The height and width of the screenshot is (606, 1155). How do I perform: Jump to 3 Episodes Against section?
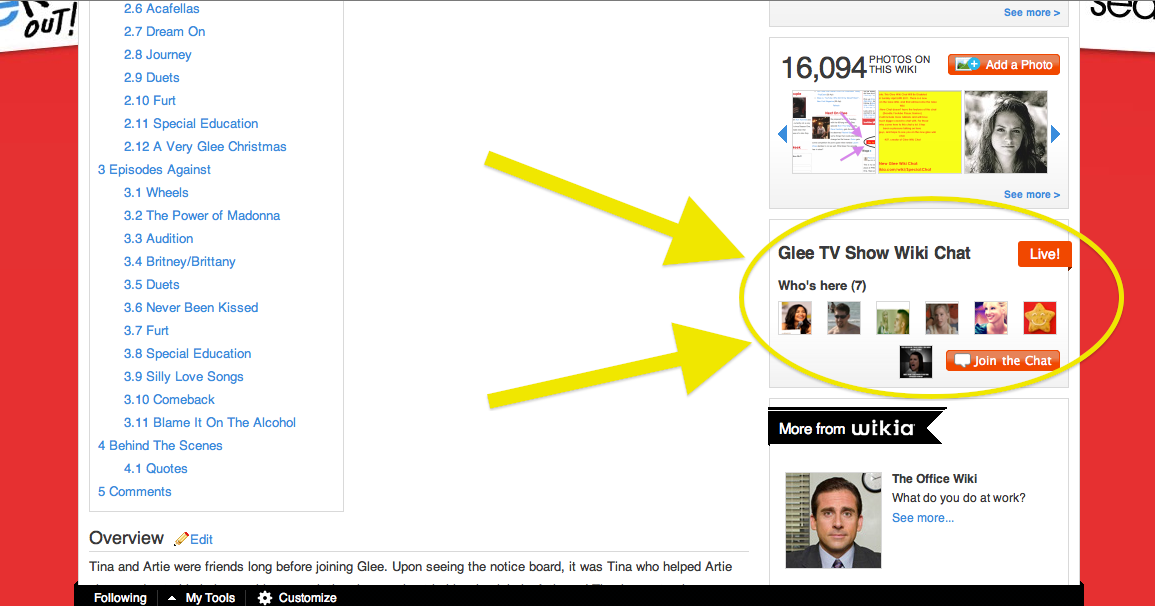tap(154, 169)
